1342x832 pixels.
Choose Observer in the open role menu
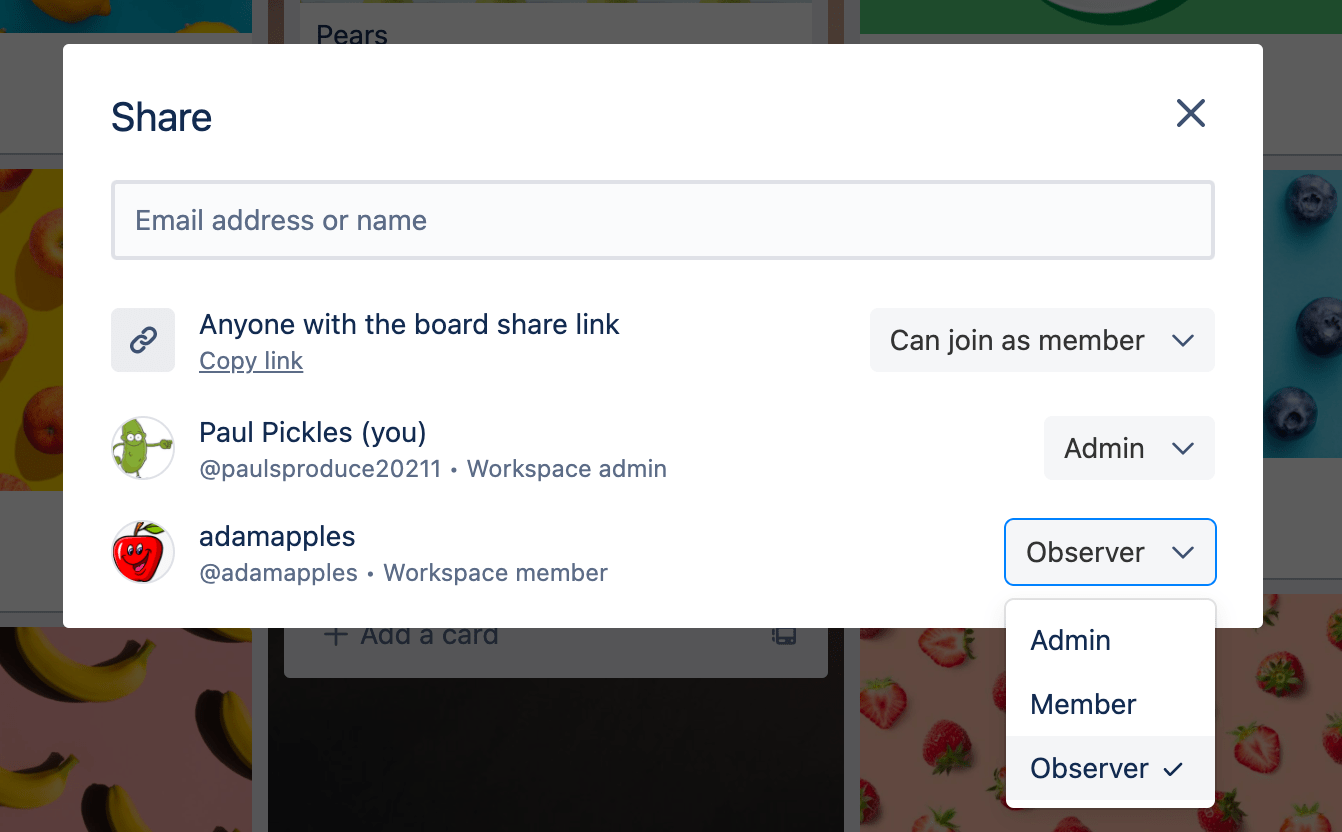tap(1089, 768)
